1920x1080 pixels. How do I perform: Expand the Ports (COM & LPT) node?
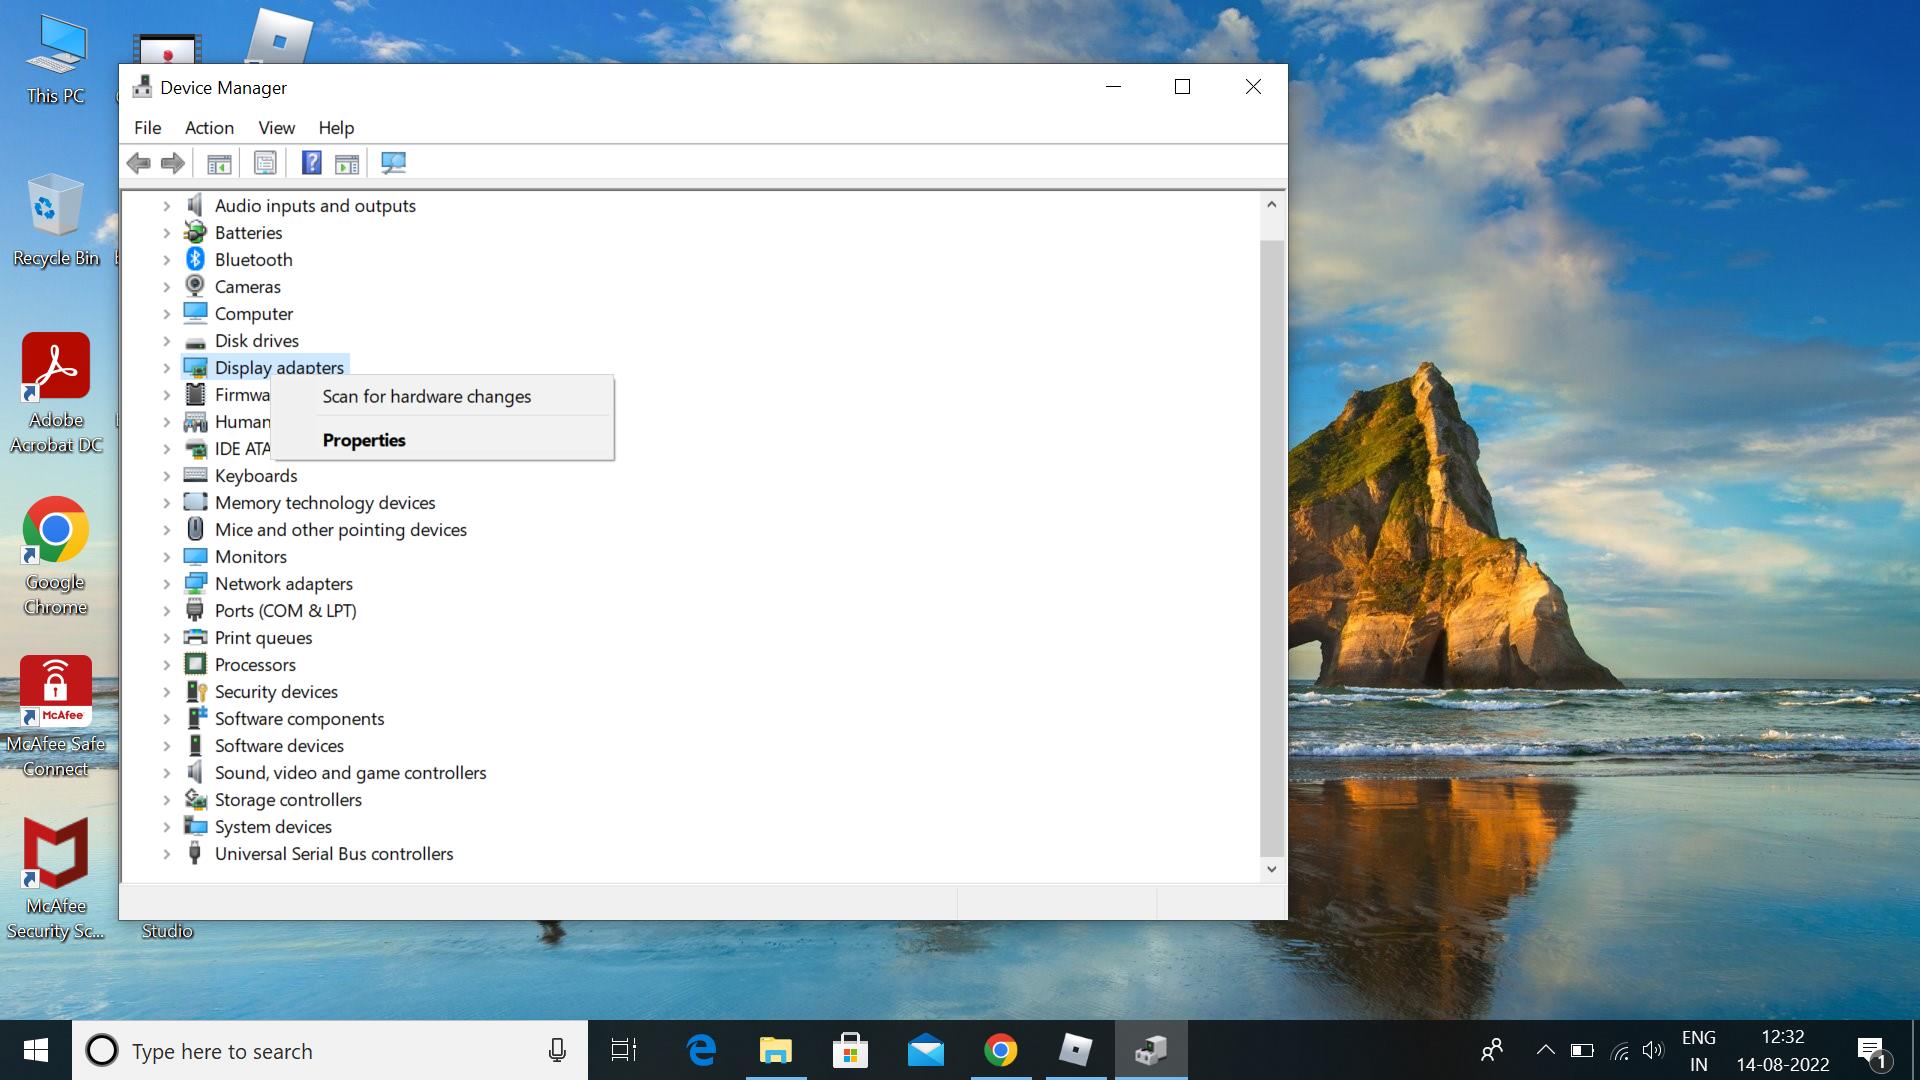167,610
